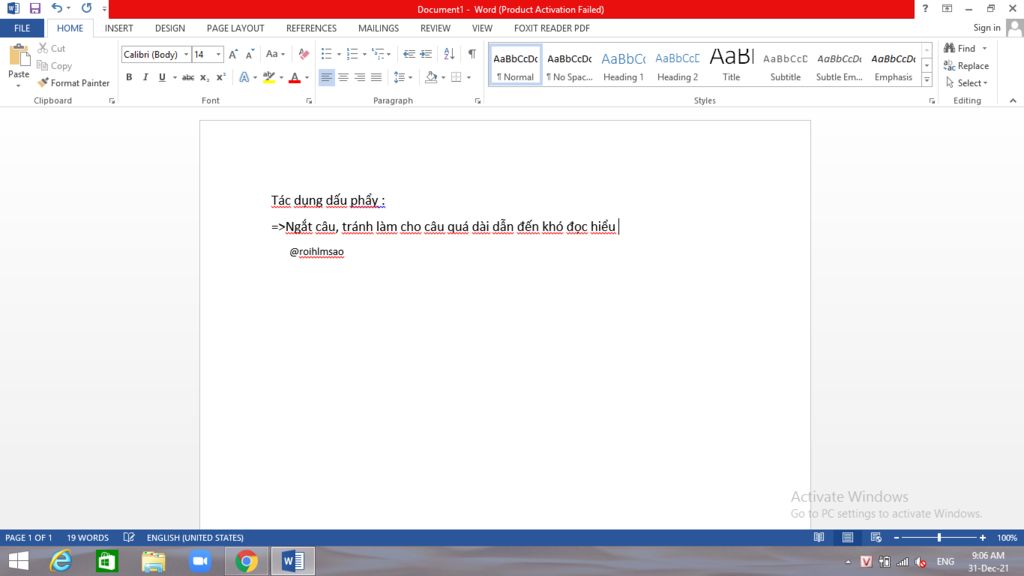Open the Borders dropdown arrow
This screenshot has width=1024, height=576.
coord(468,77)
